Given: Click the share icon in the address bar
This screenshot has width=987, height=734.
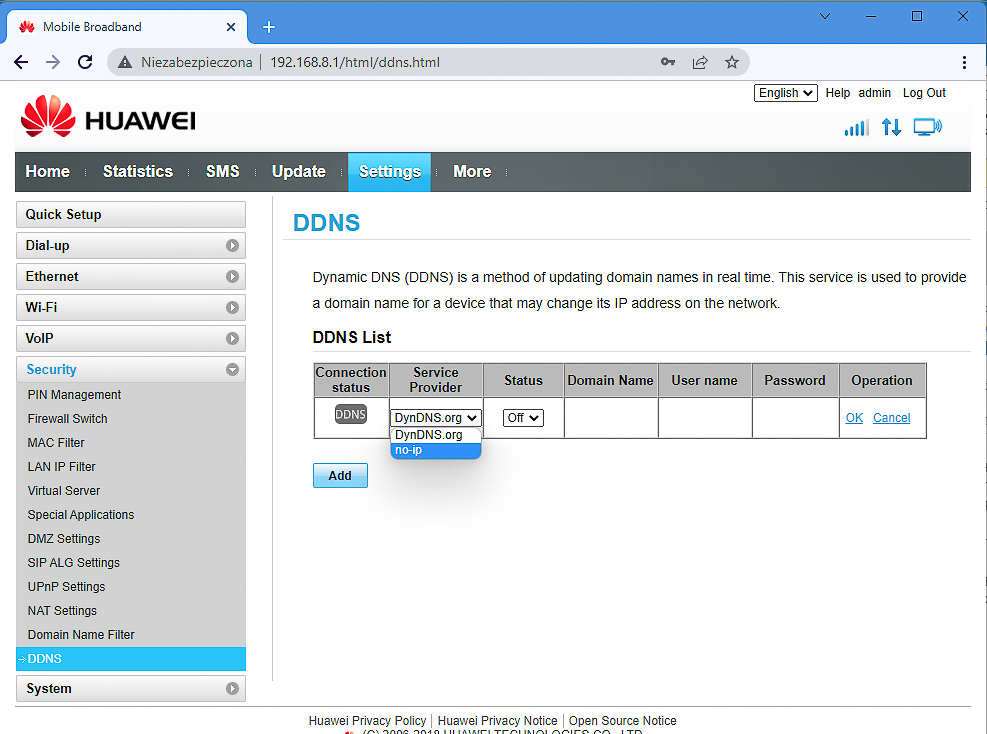Looking at the screenshot, I should (x=701, y=61).
